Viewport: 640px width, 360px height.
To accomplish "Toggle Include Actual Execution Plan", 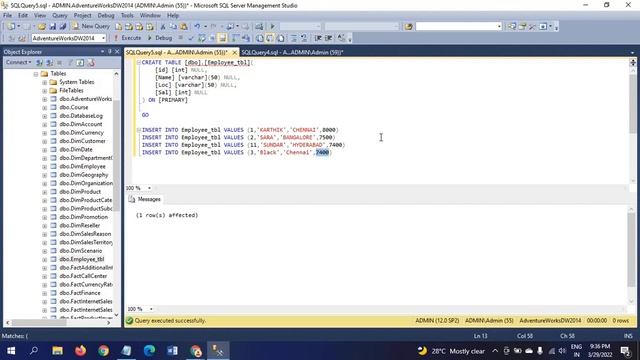I will pos(236,38).
